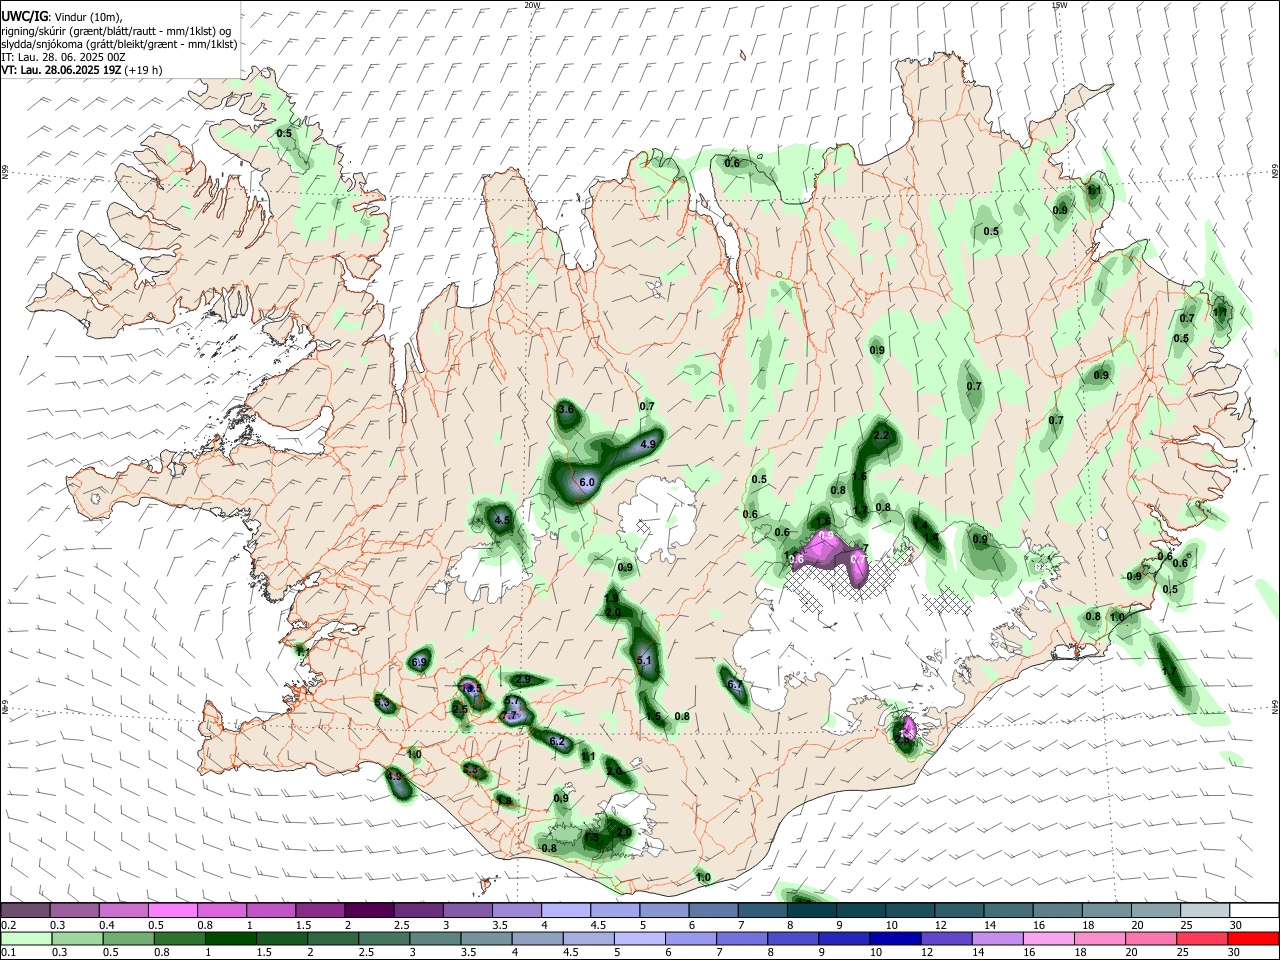Click the 13.5 precipitation value label
Image resolution: width=1280 pixels, height=960 pixels.
471,688
